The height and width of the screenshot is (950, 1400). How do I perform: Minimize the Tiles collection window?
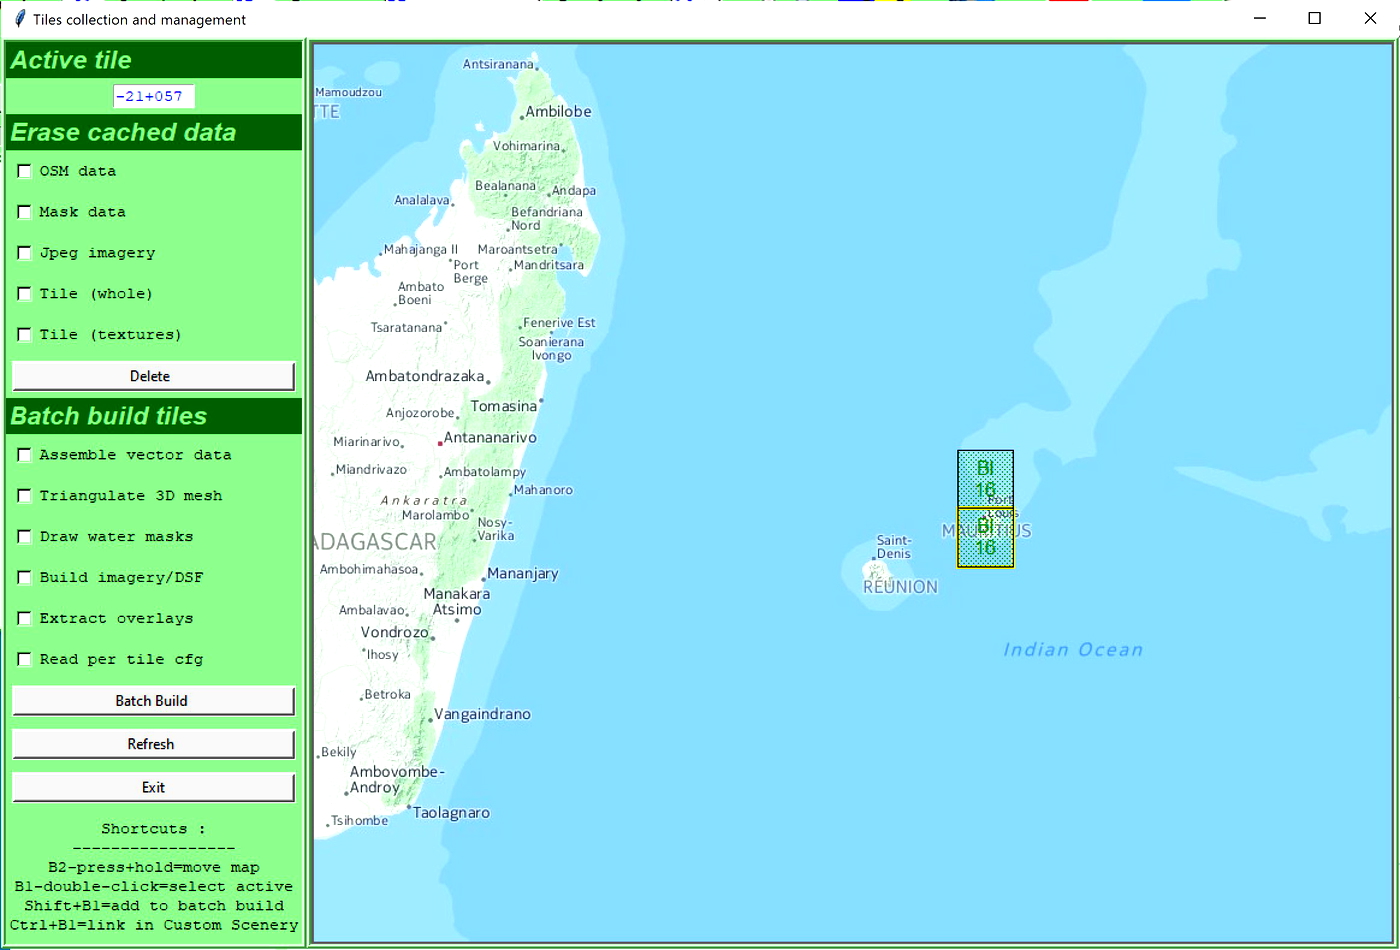[1260, 18]
